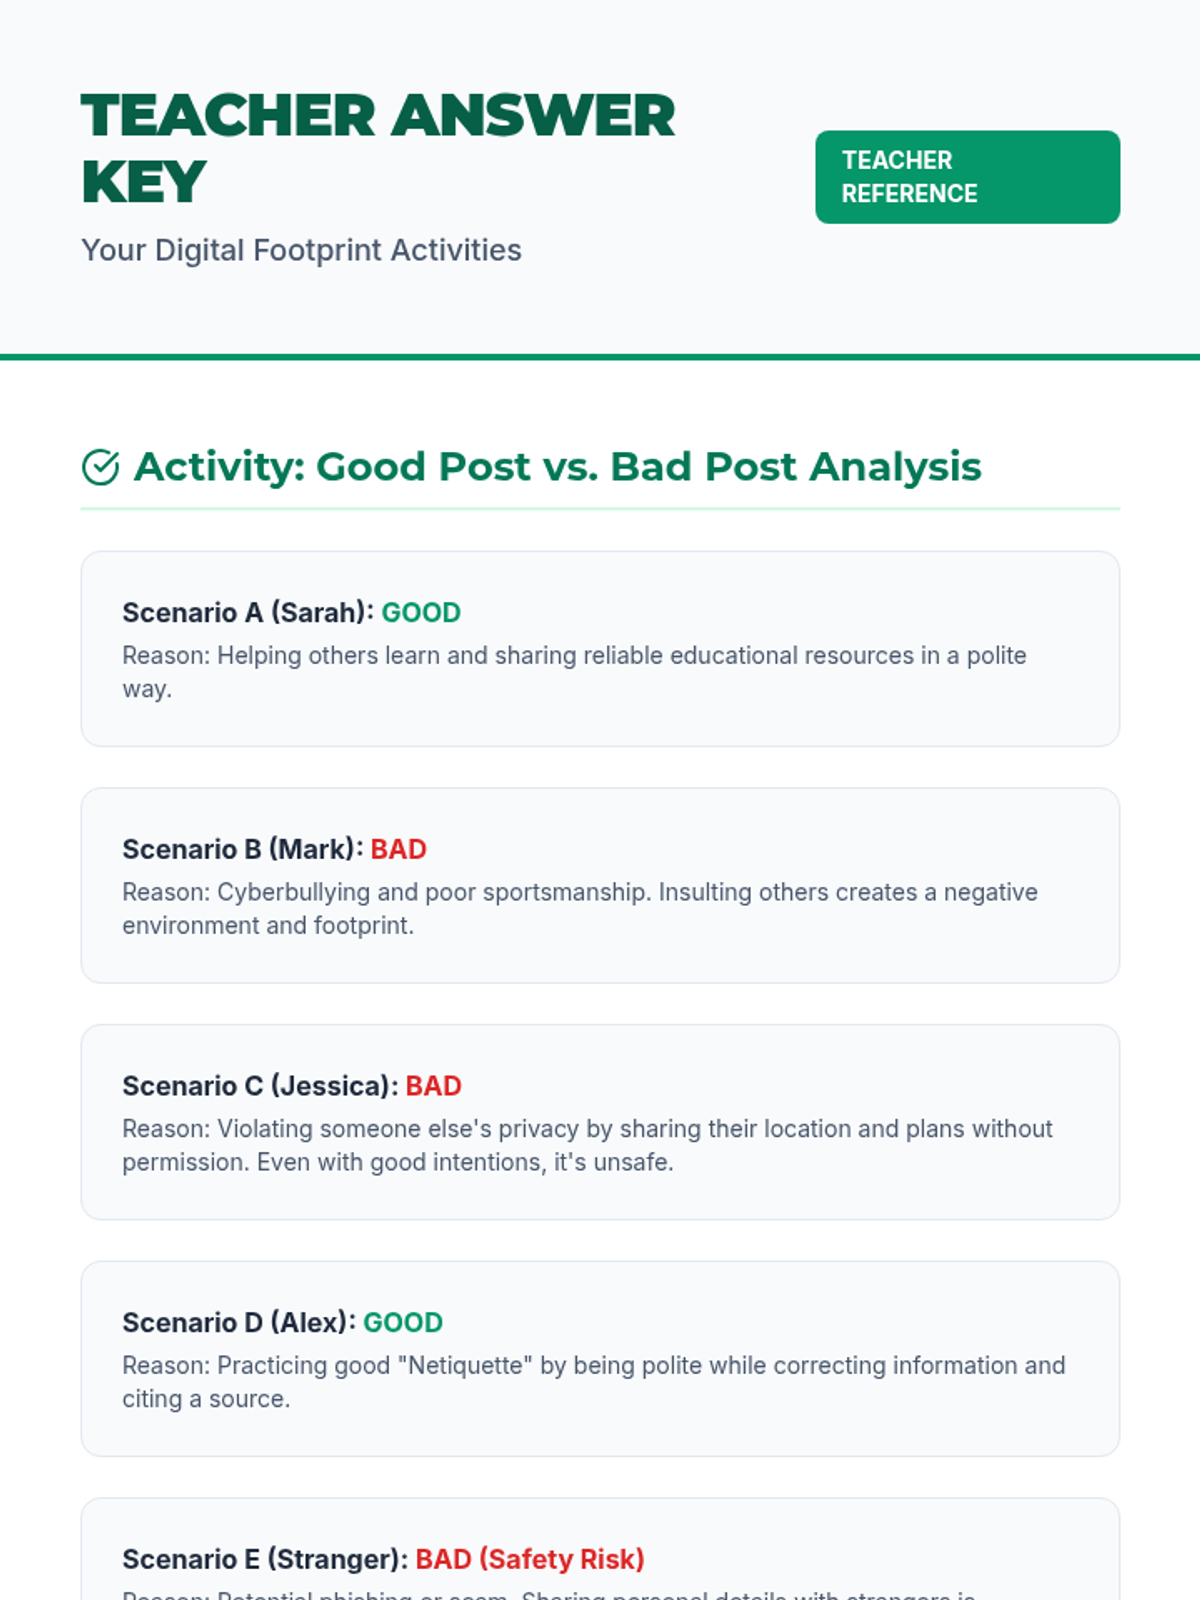
Task: Click the green GOOD verdict for Alex
Action: coord(402,1322)
